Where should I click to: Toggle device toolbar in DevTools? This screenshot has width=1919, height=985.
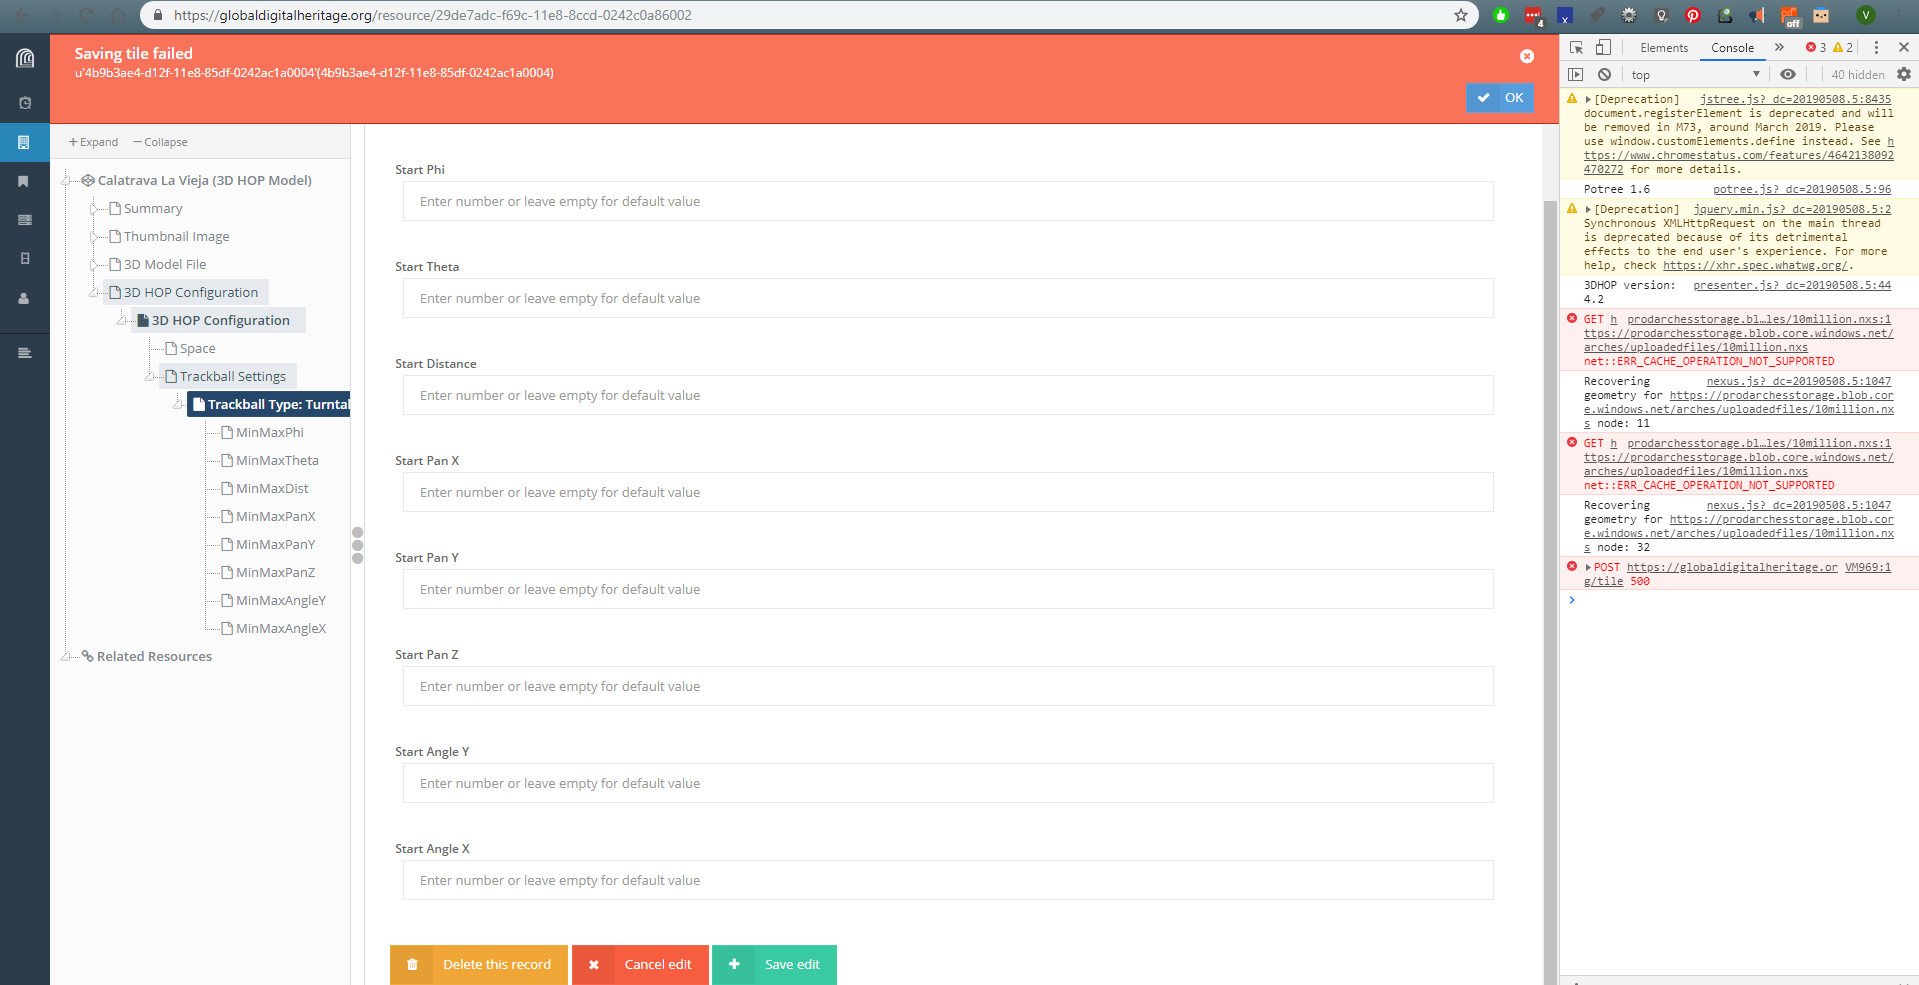point(1602,47)
